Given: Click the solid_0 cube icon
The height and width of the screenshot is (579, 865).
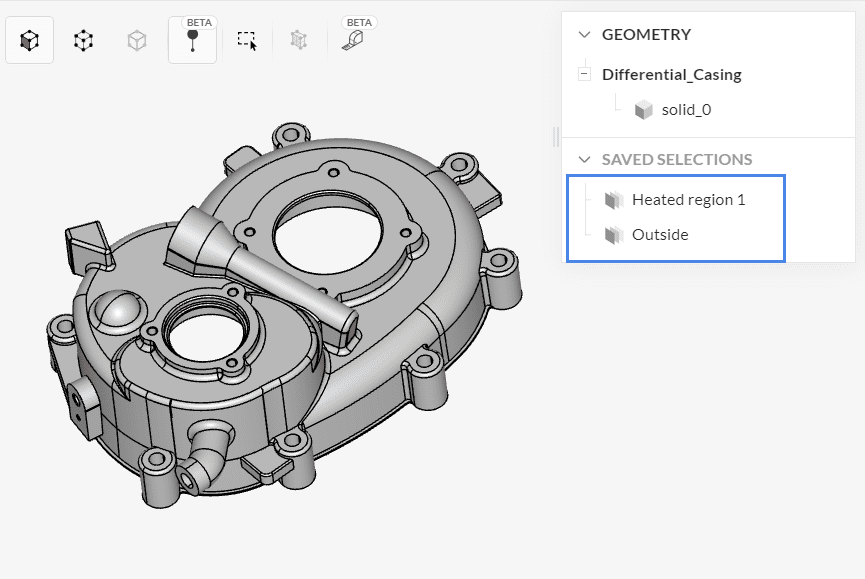Looking at the screenshot, I should [x=644, y=110].
